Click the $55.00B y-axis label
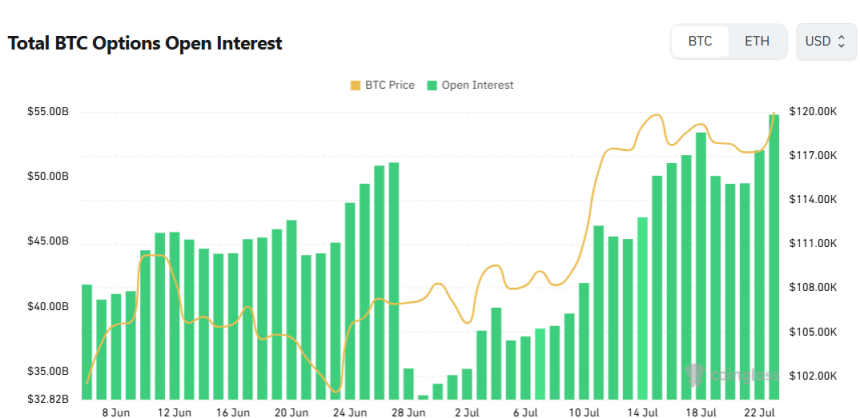This screenshot has height=418, width=860. coord(48,112)
